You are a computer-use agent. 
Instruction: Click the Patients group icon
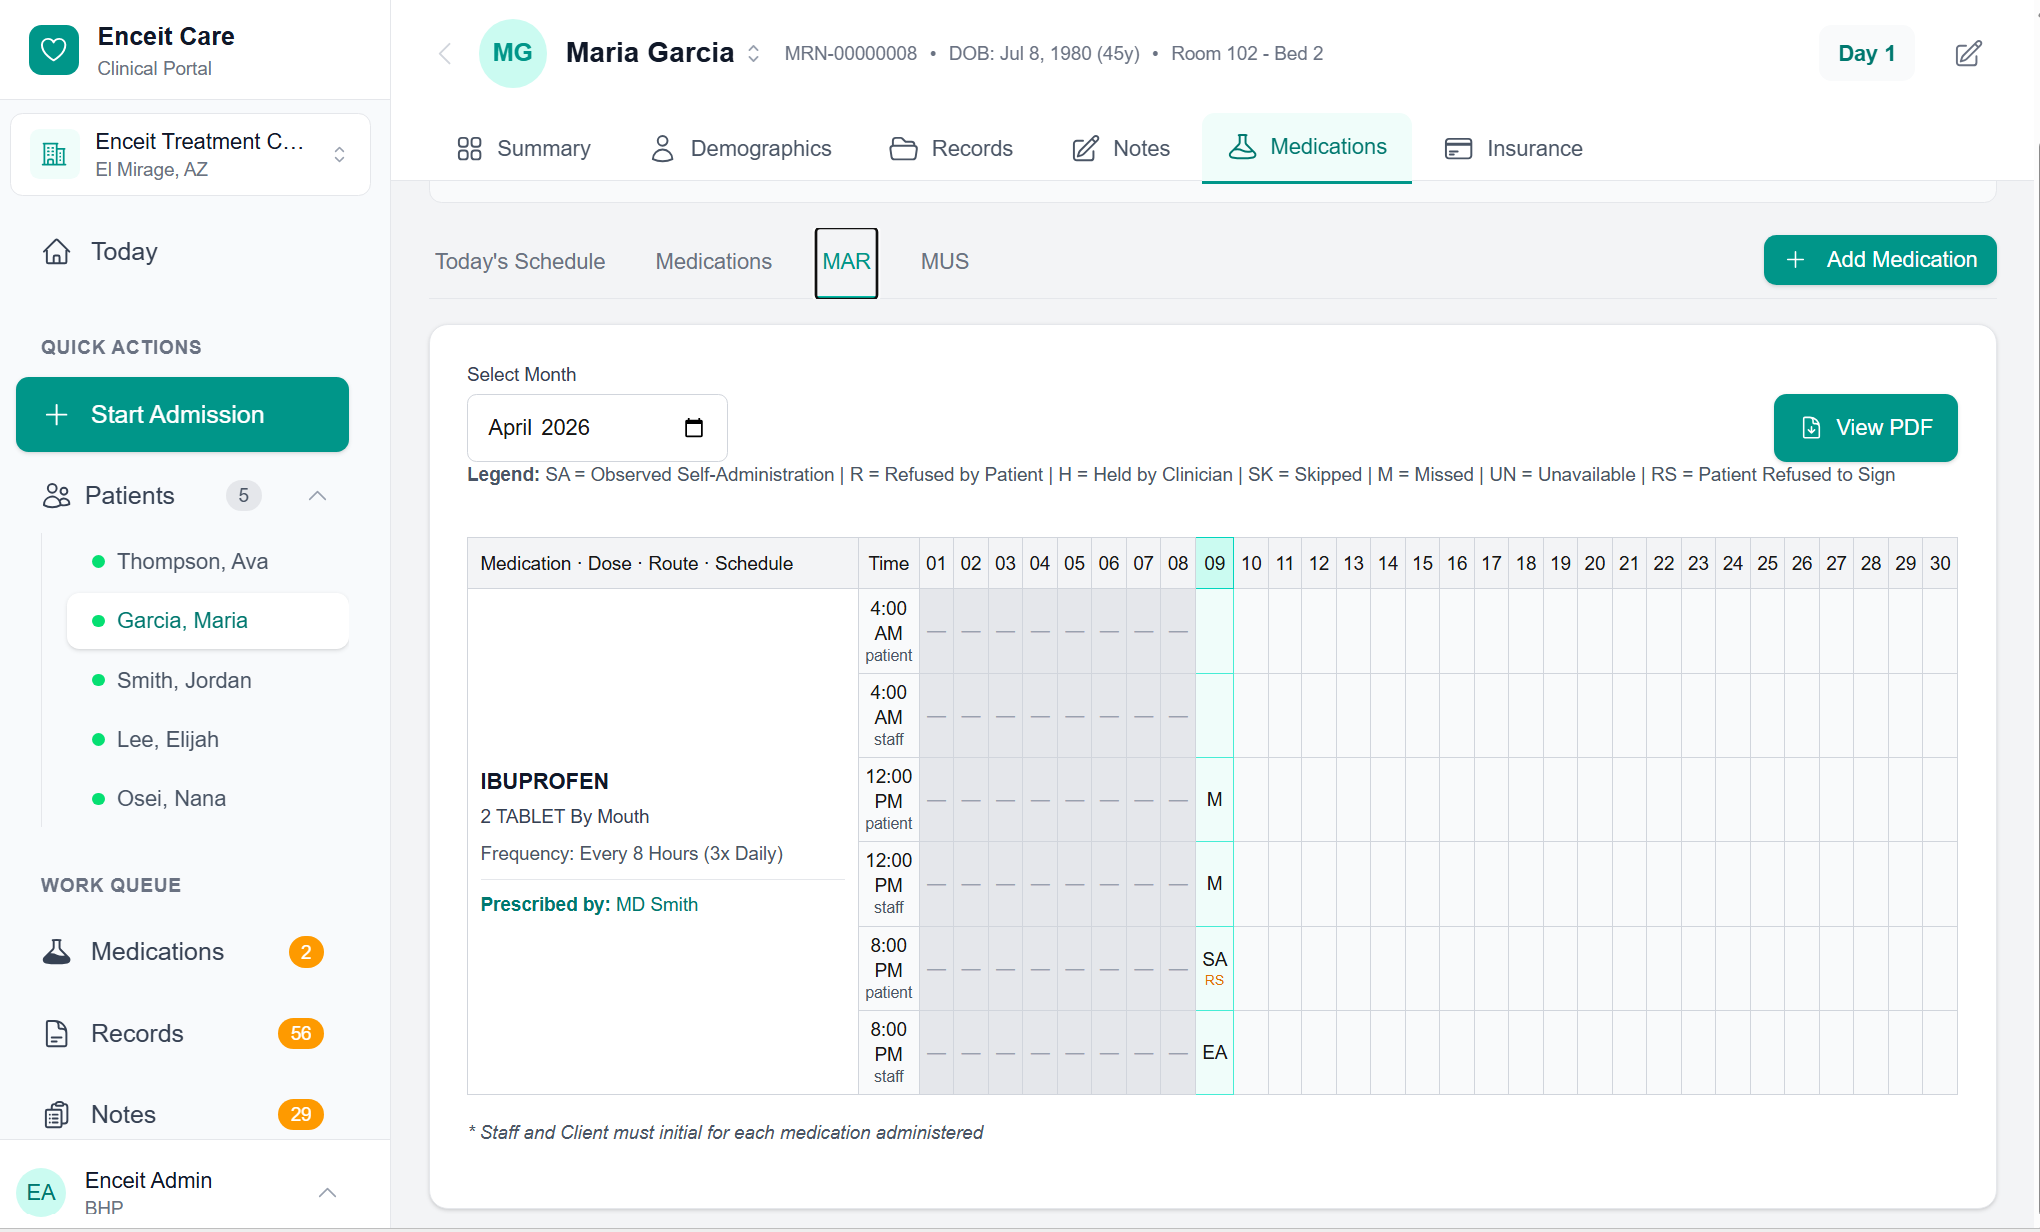(57, 495)
